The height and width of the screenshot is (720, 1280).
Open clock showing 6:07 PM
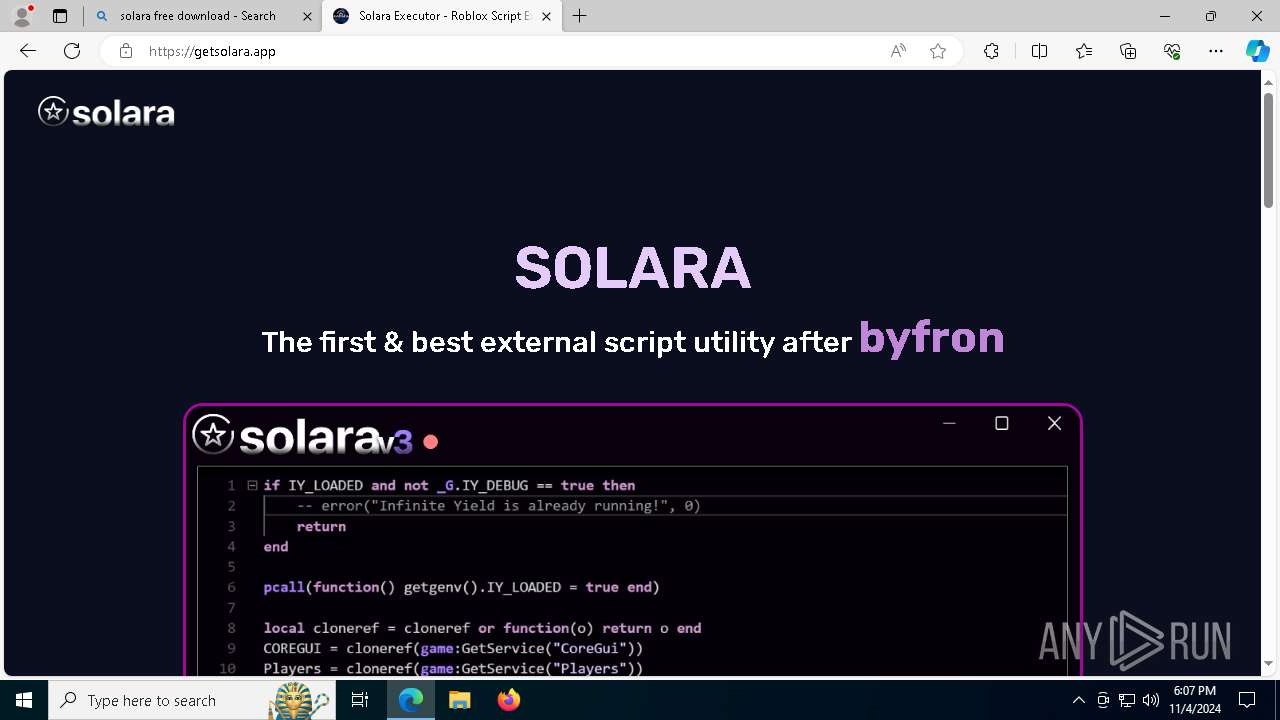pos(1195,700)
